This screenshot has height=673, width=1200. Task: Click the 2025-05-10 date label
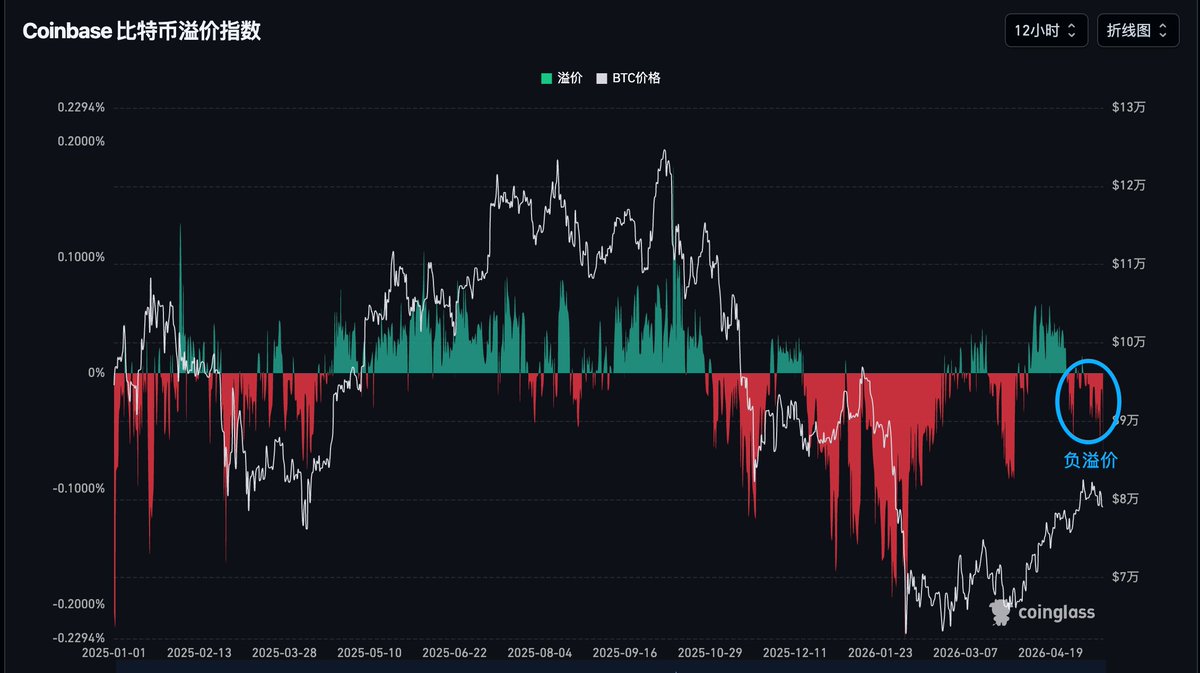coord(369,653)
